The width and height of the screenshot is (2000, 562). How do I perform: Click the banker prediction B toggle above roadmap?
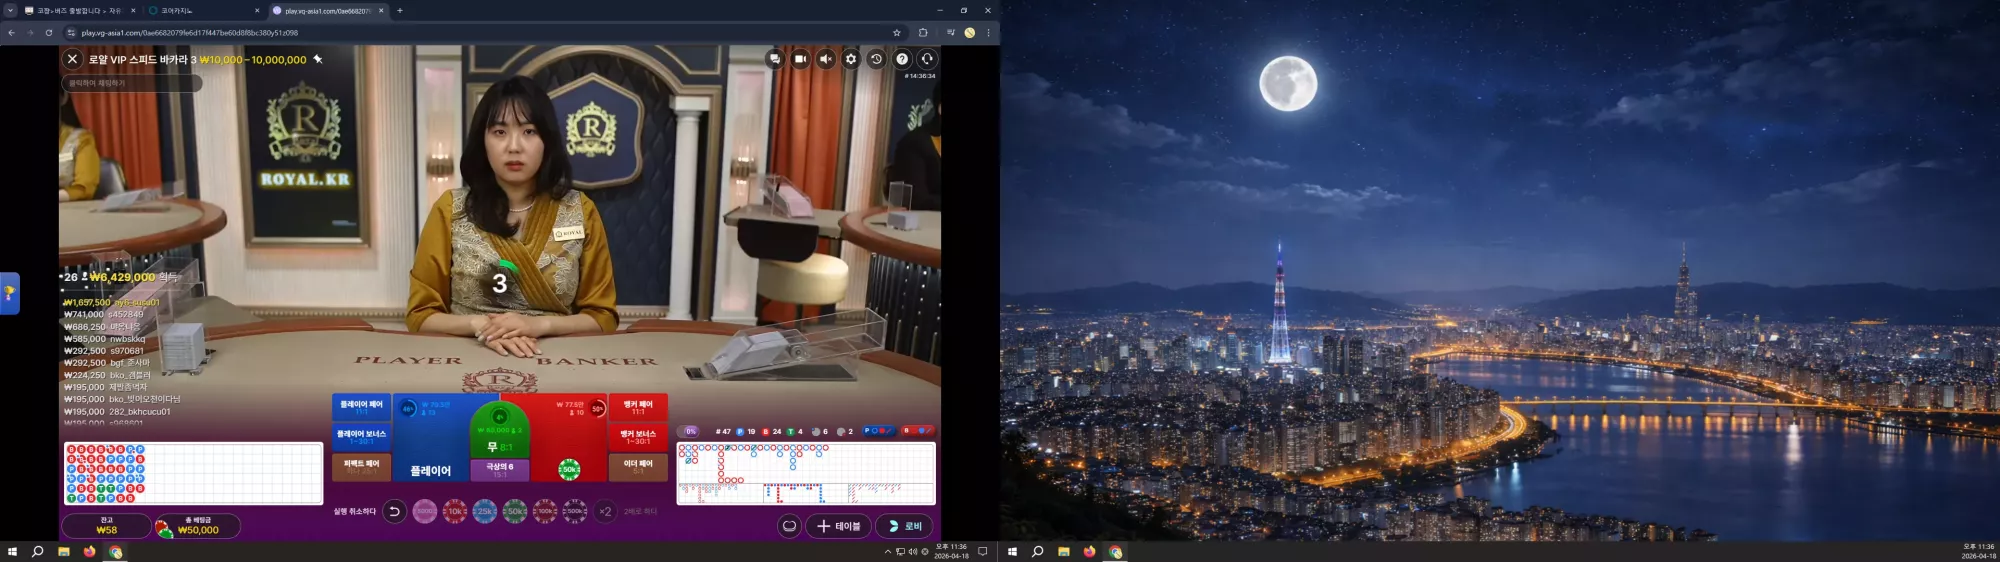coord(918,431)
